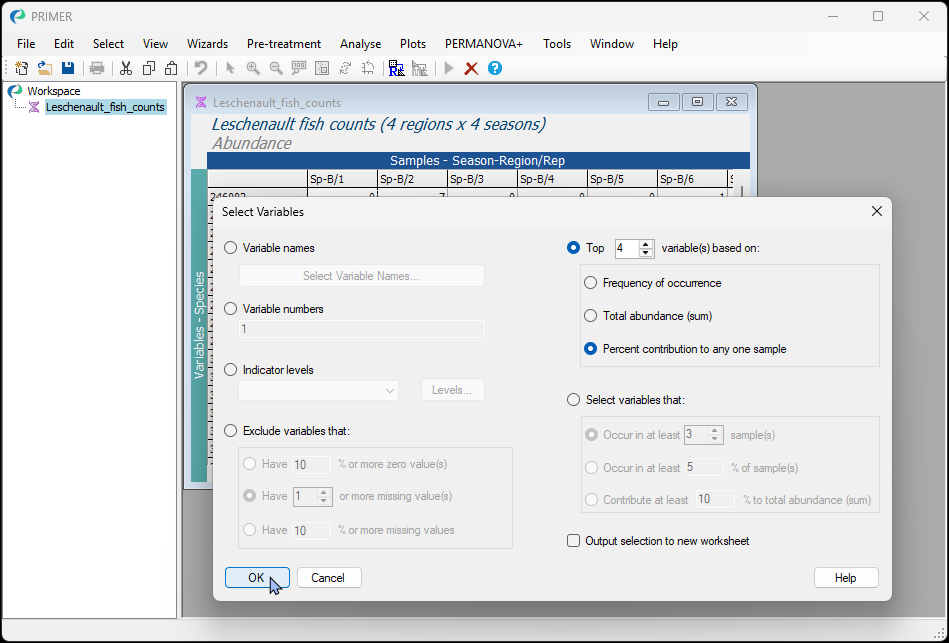
Task: Maximize the Leschenault_fish_counts worksheet window
Action: pyautogui.click(x=697, y=102)
